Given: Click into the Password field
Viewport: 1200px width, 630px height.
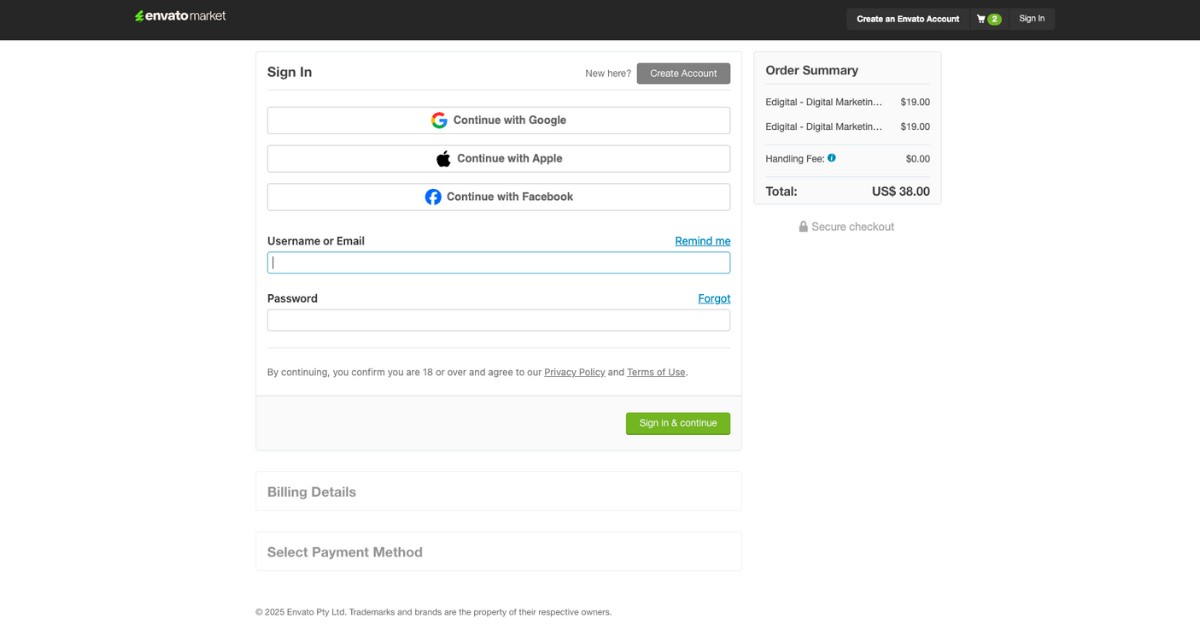Looking at the screenshot, I should point(498,320).
